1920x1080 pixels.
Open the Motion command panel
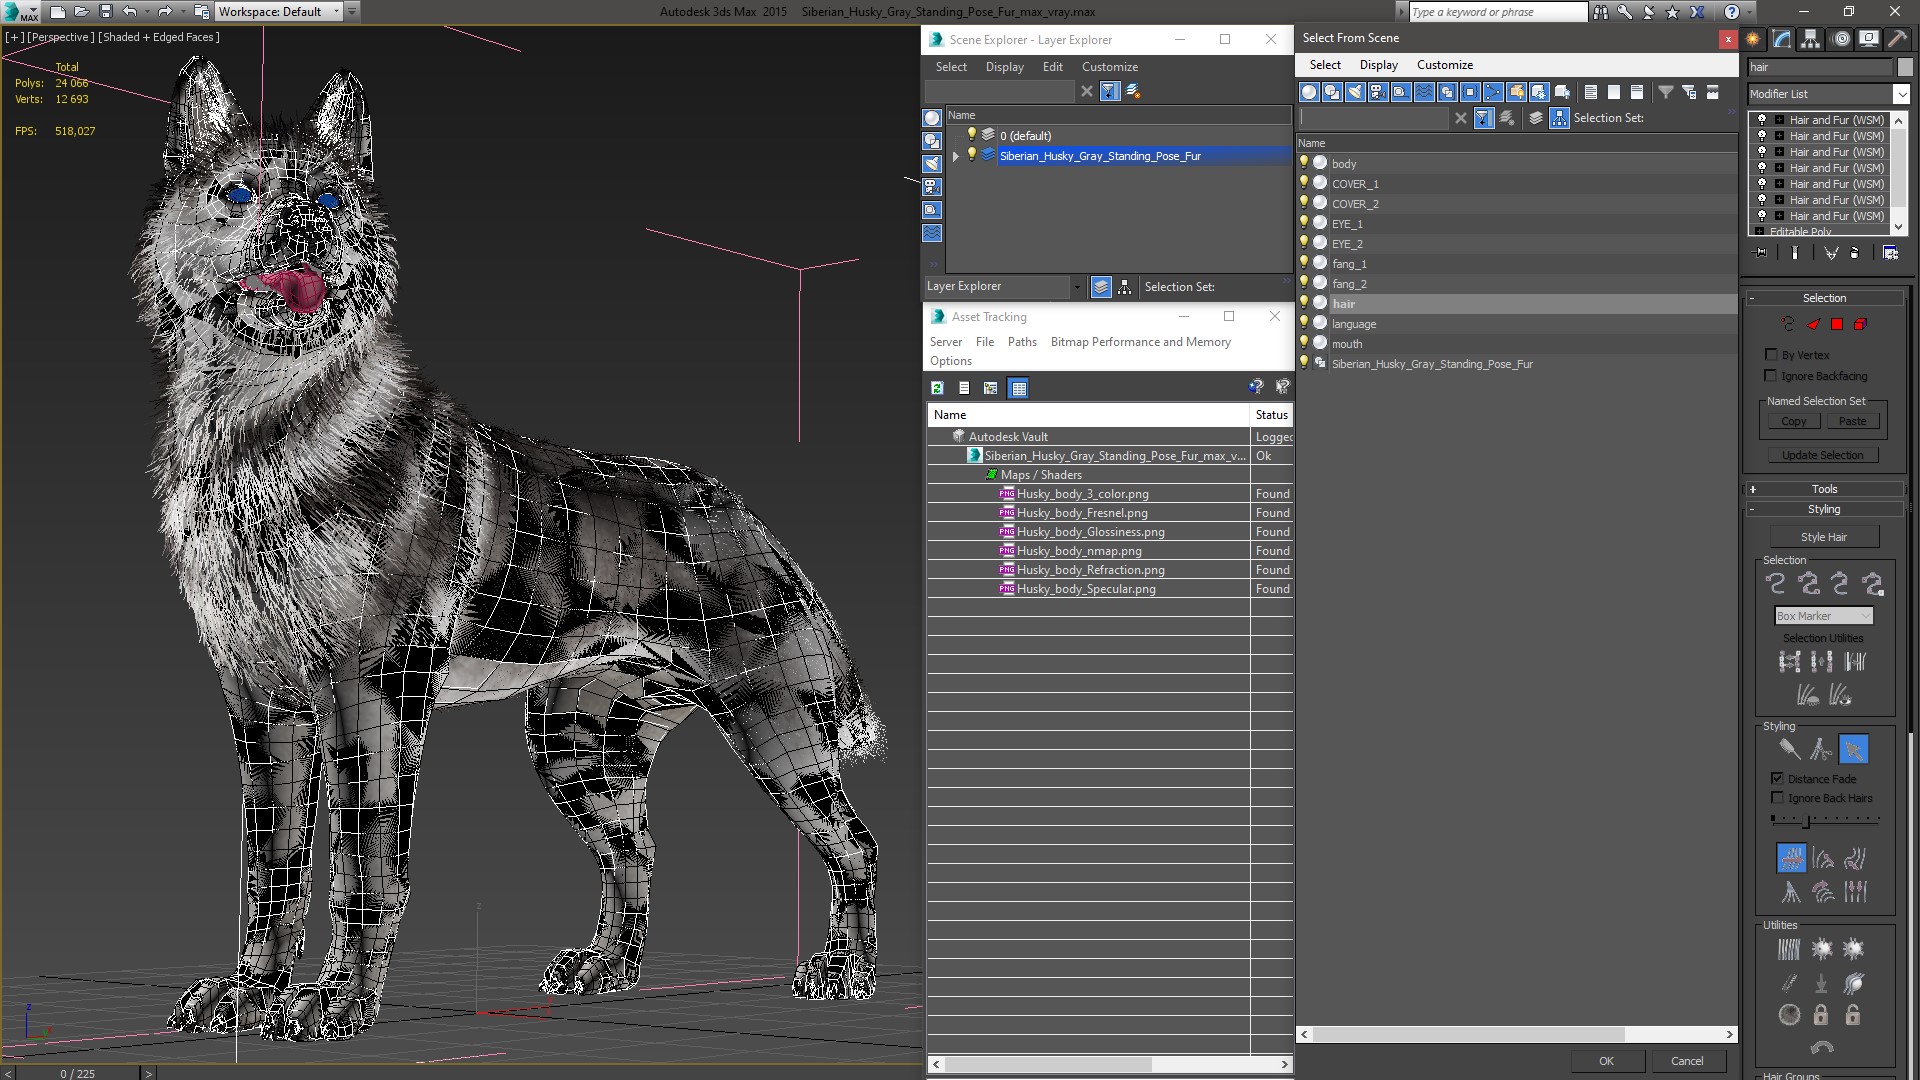pyautogui.click(x=1841, y=39)
